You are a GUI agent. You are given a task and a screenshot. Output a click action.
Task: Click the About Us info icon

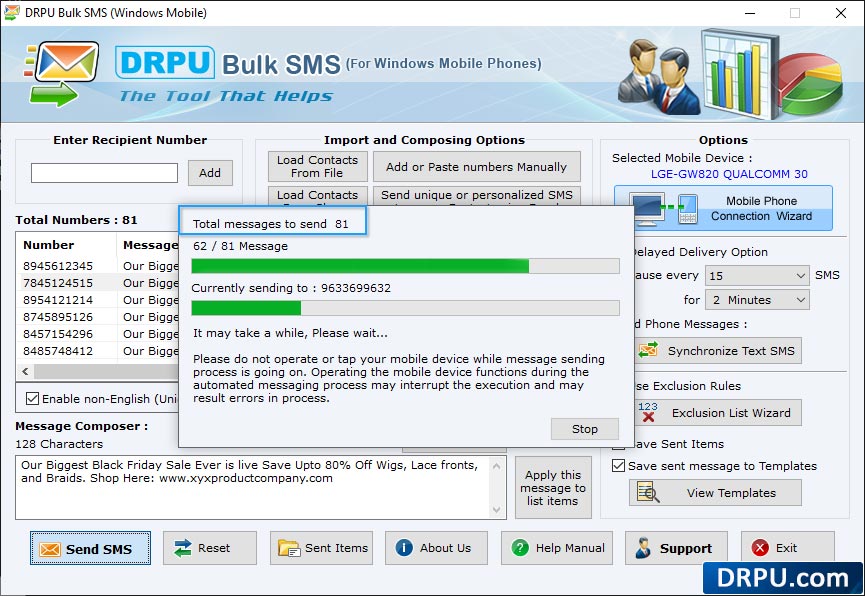[x=404, y=548]
